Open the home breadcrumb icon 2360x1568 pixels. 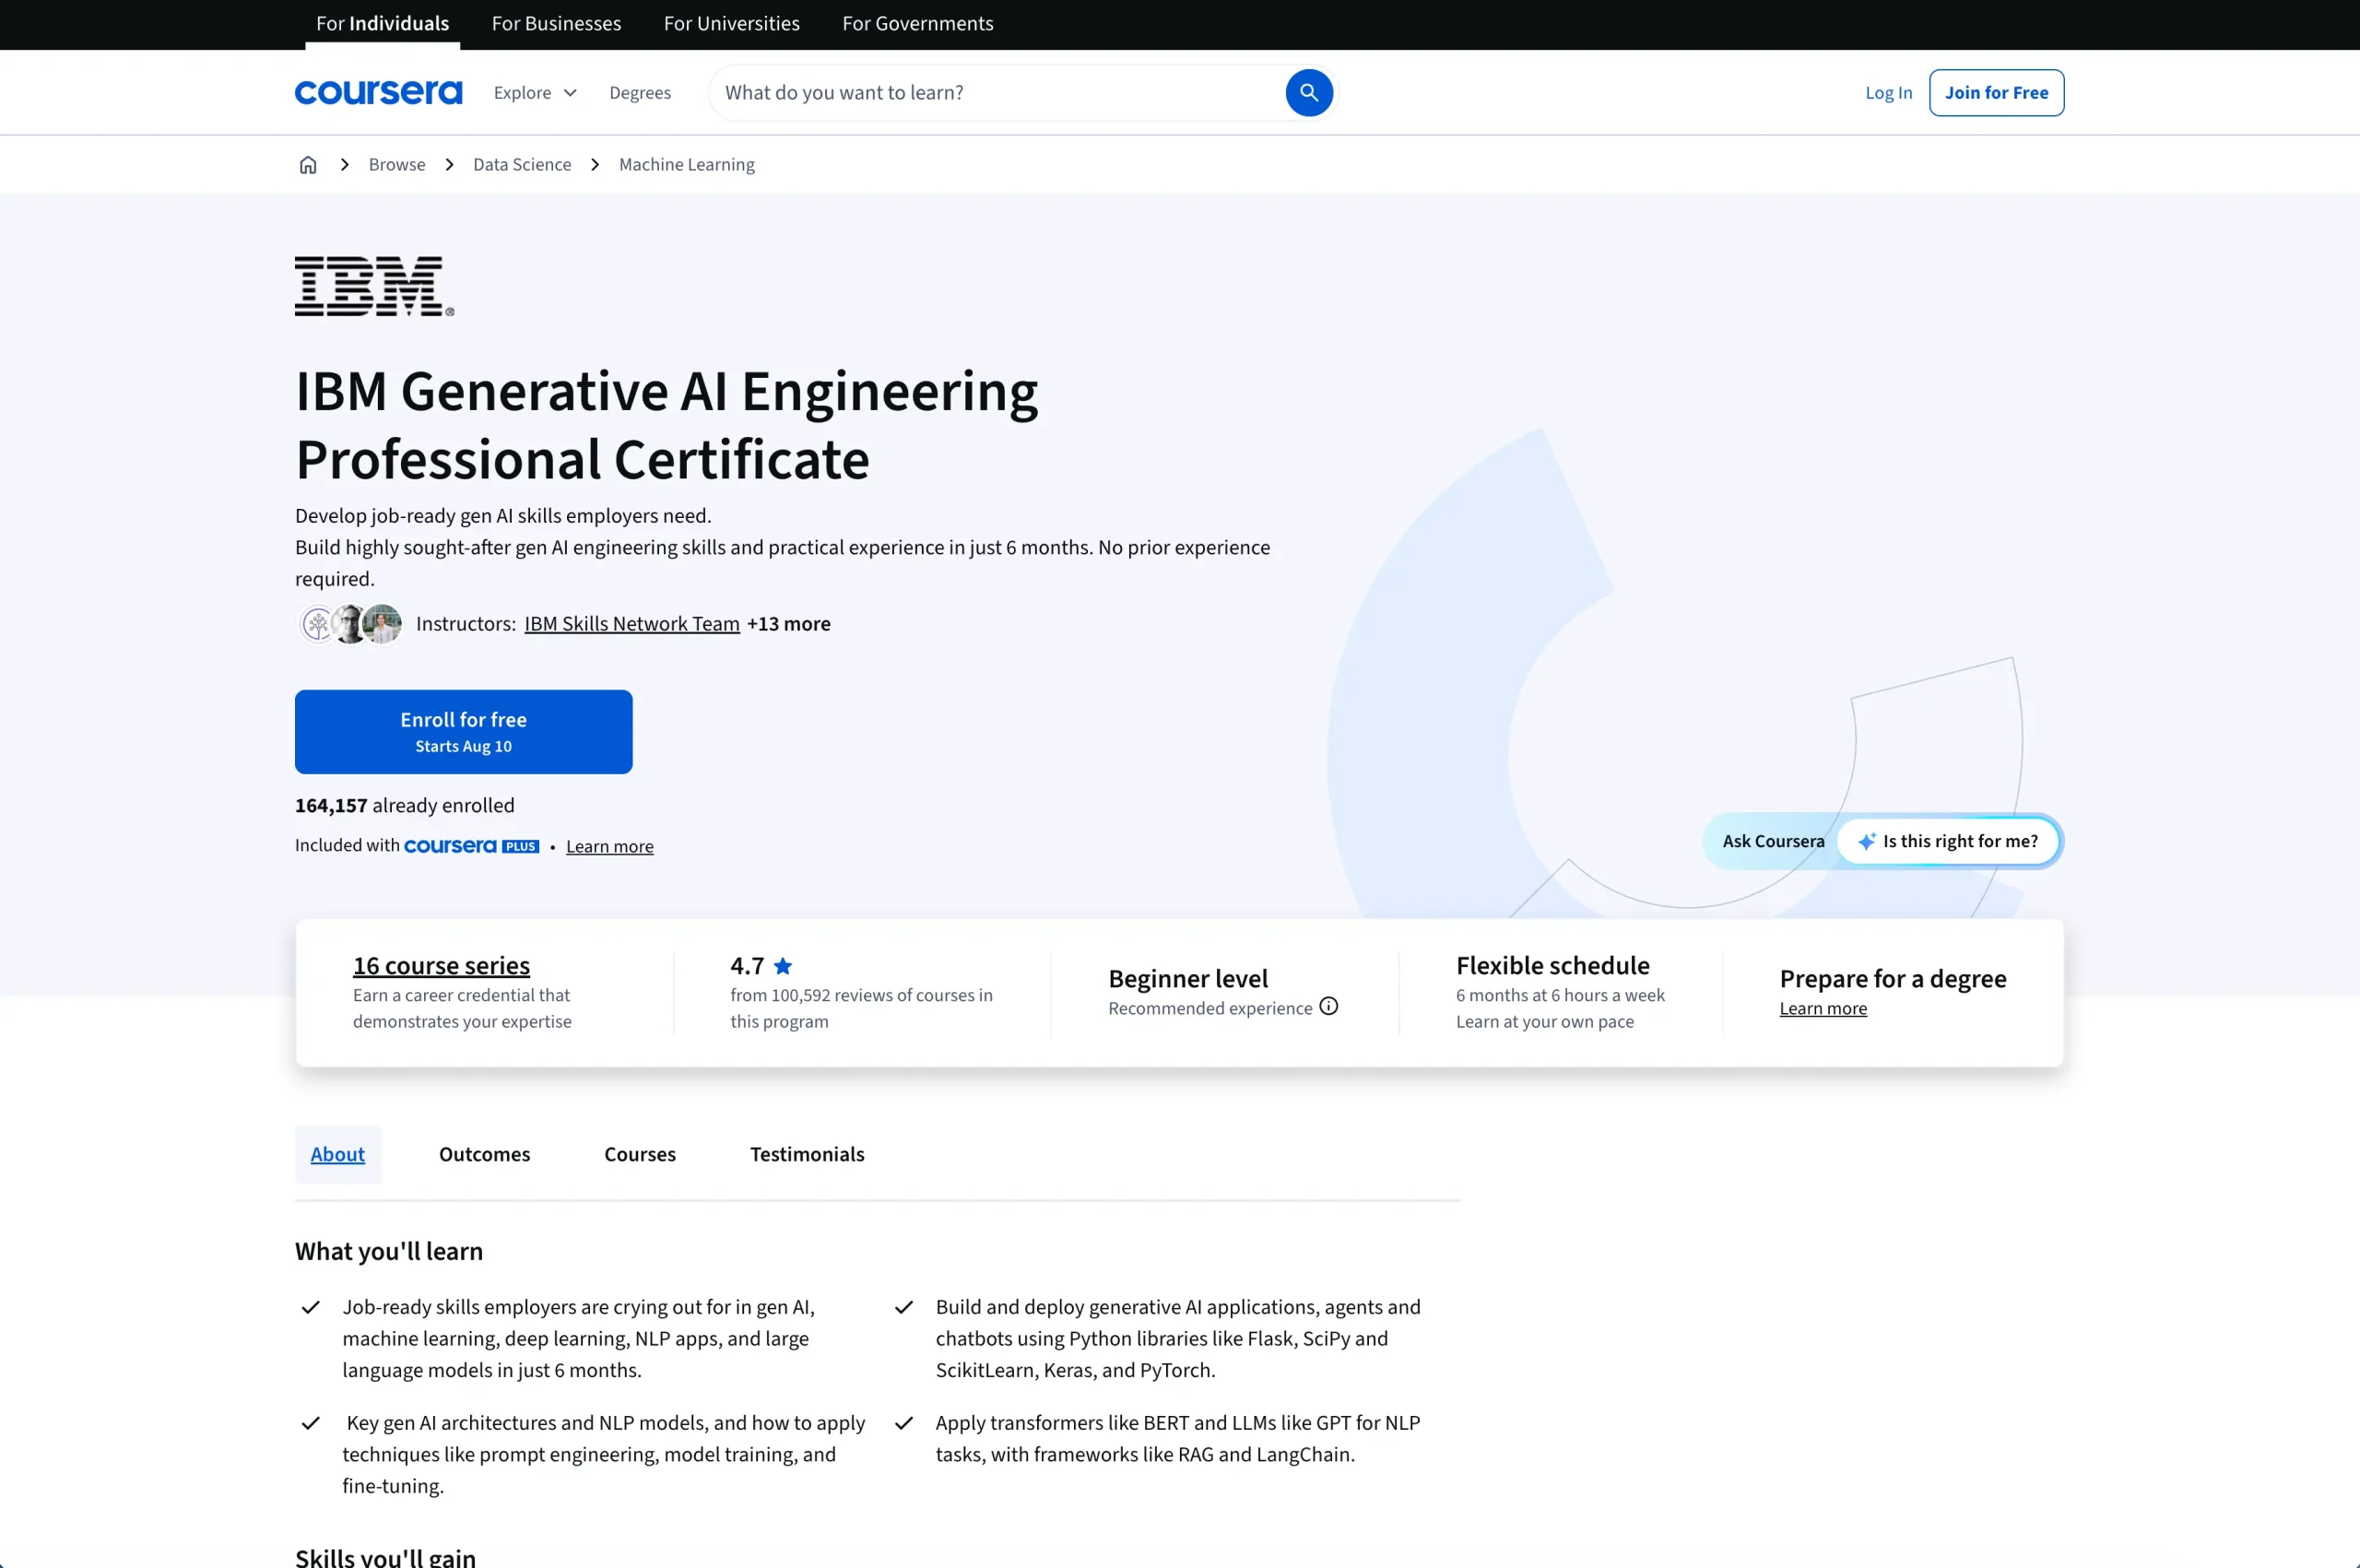[x=308, y=164]
